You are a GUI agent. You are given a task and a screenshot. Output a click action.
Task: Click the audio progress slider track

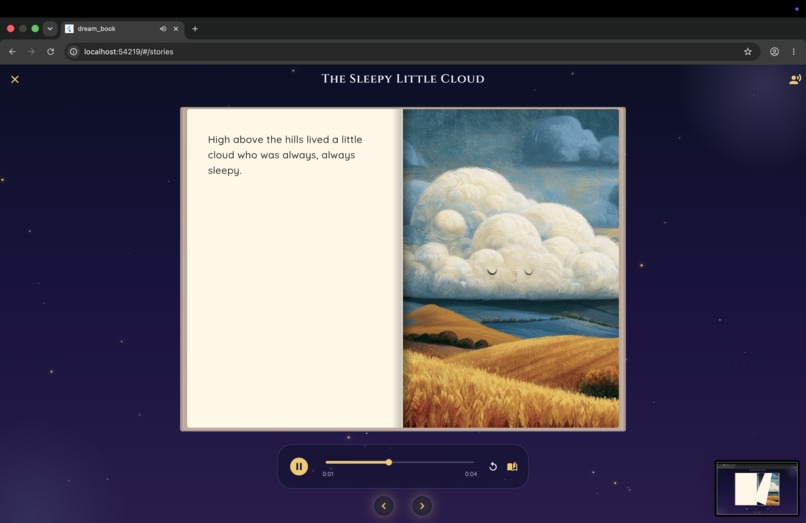tap(399, 462)
